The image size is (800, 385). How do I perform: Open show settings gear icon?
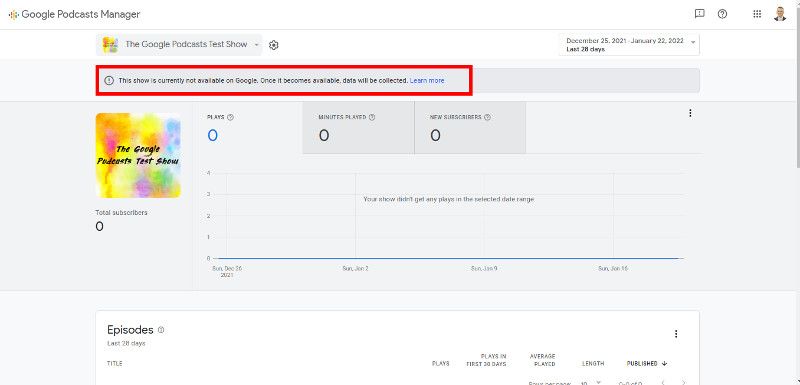tap(273, 45)
